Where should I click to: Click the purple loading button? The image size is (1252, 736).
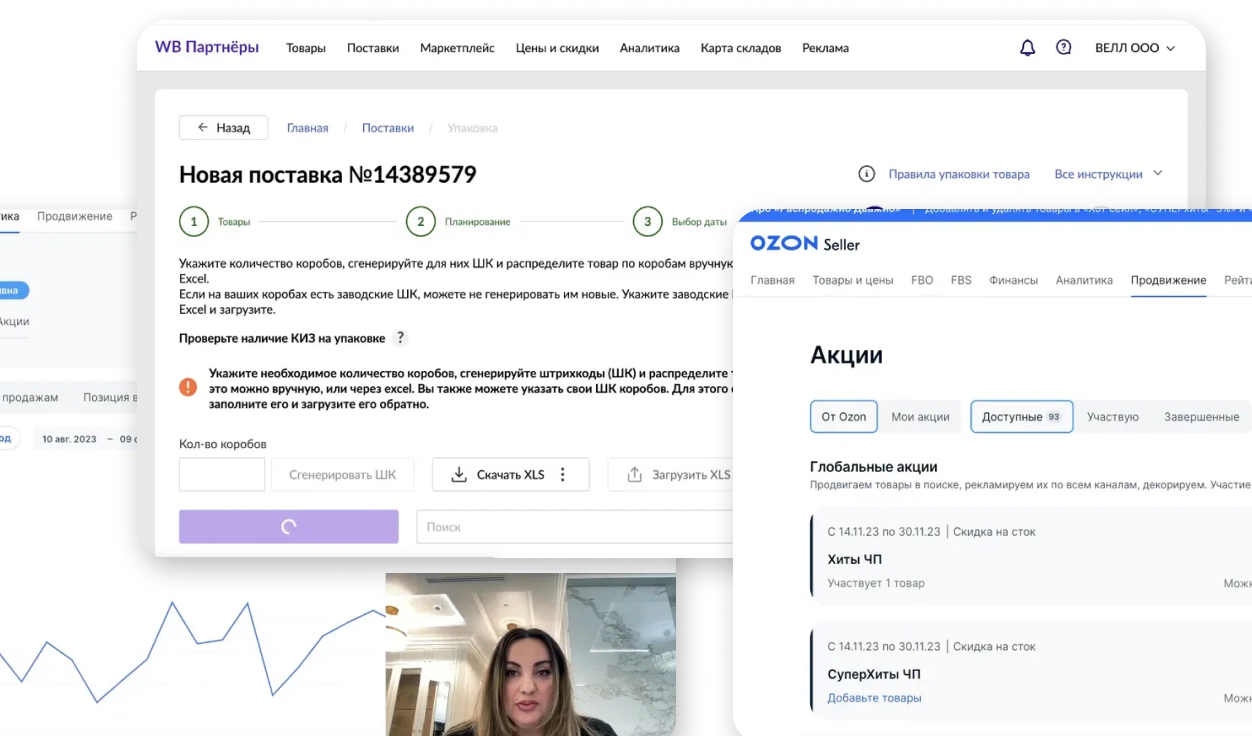289,527
